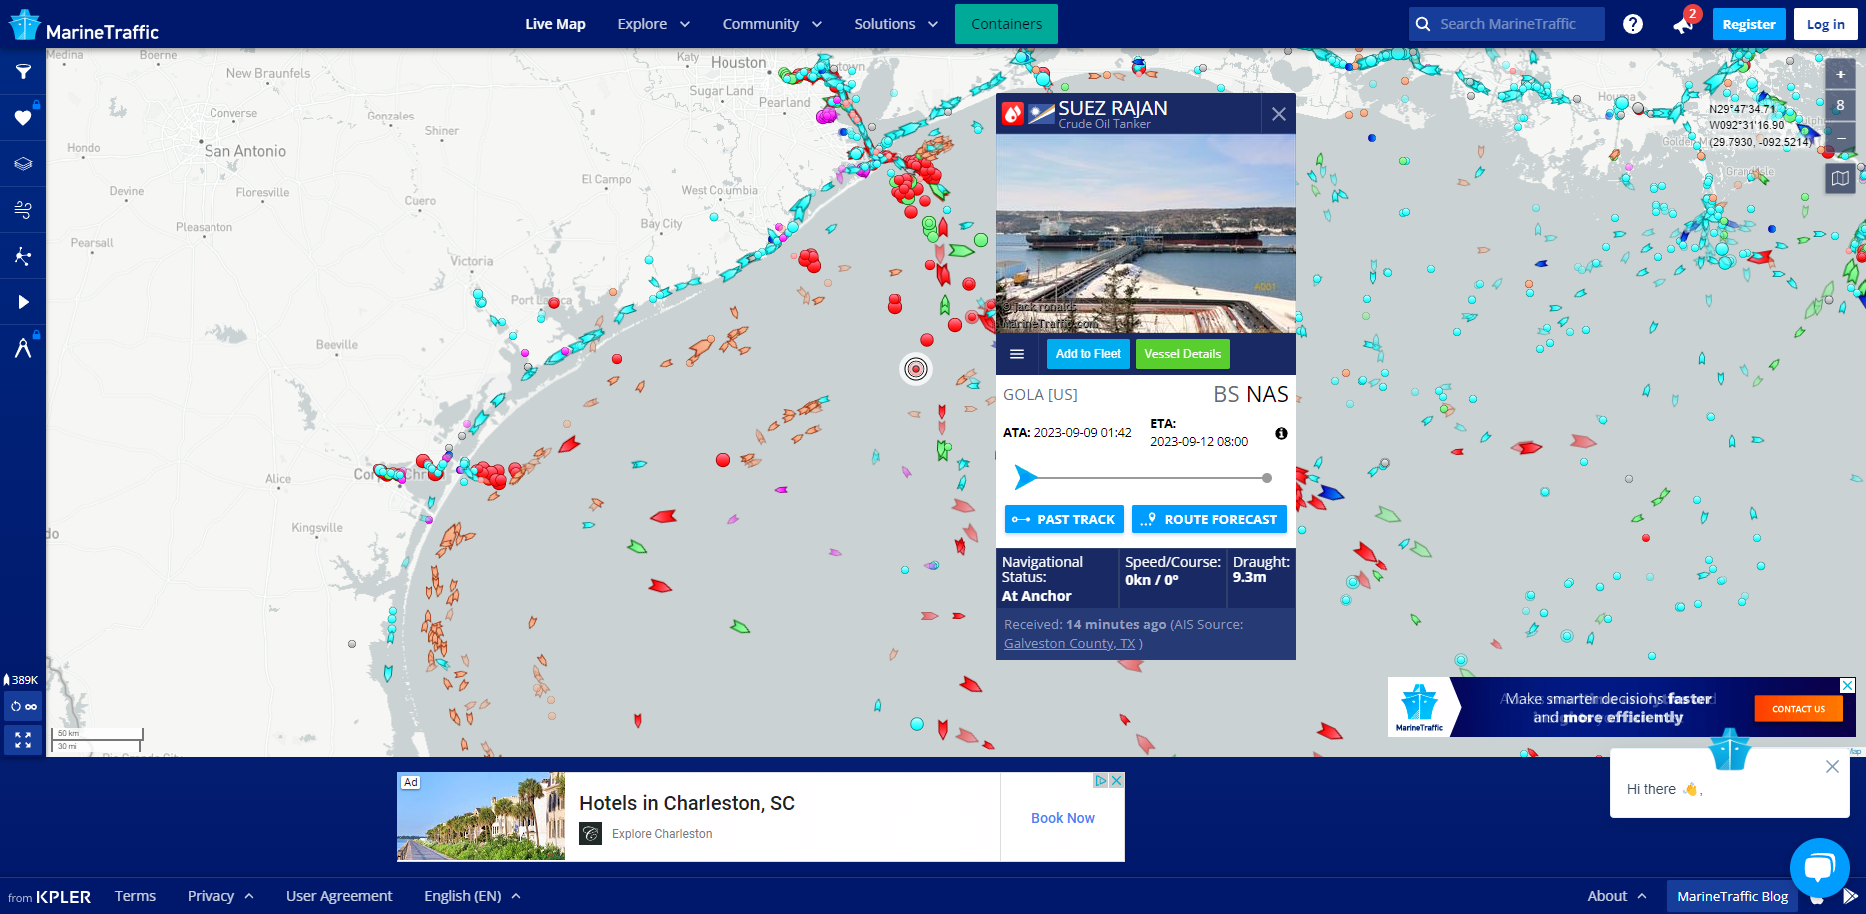Toggle auto-refresh infinity button
Image resolution: width=1866 pixels, height=914 pixels.
tap(23, 706)
